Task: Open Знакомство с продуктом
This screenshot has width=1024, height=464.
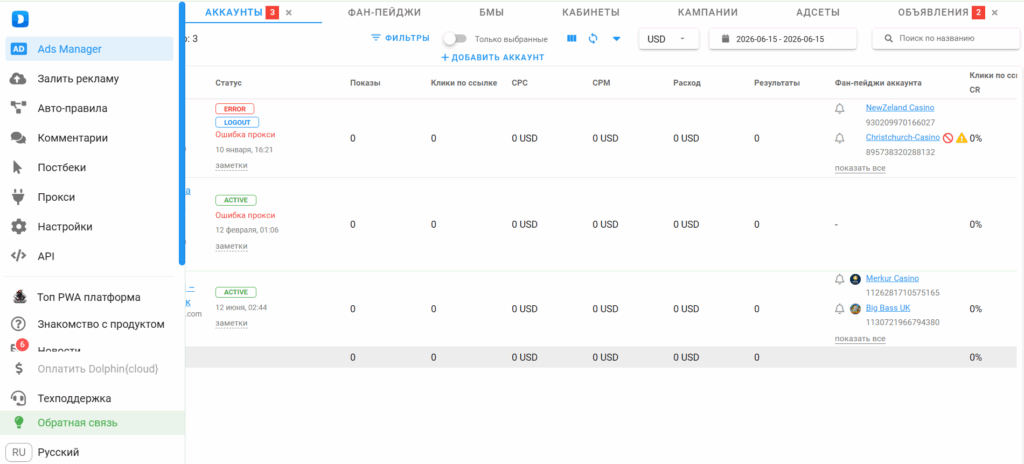Action: (101, 324)
